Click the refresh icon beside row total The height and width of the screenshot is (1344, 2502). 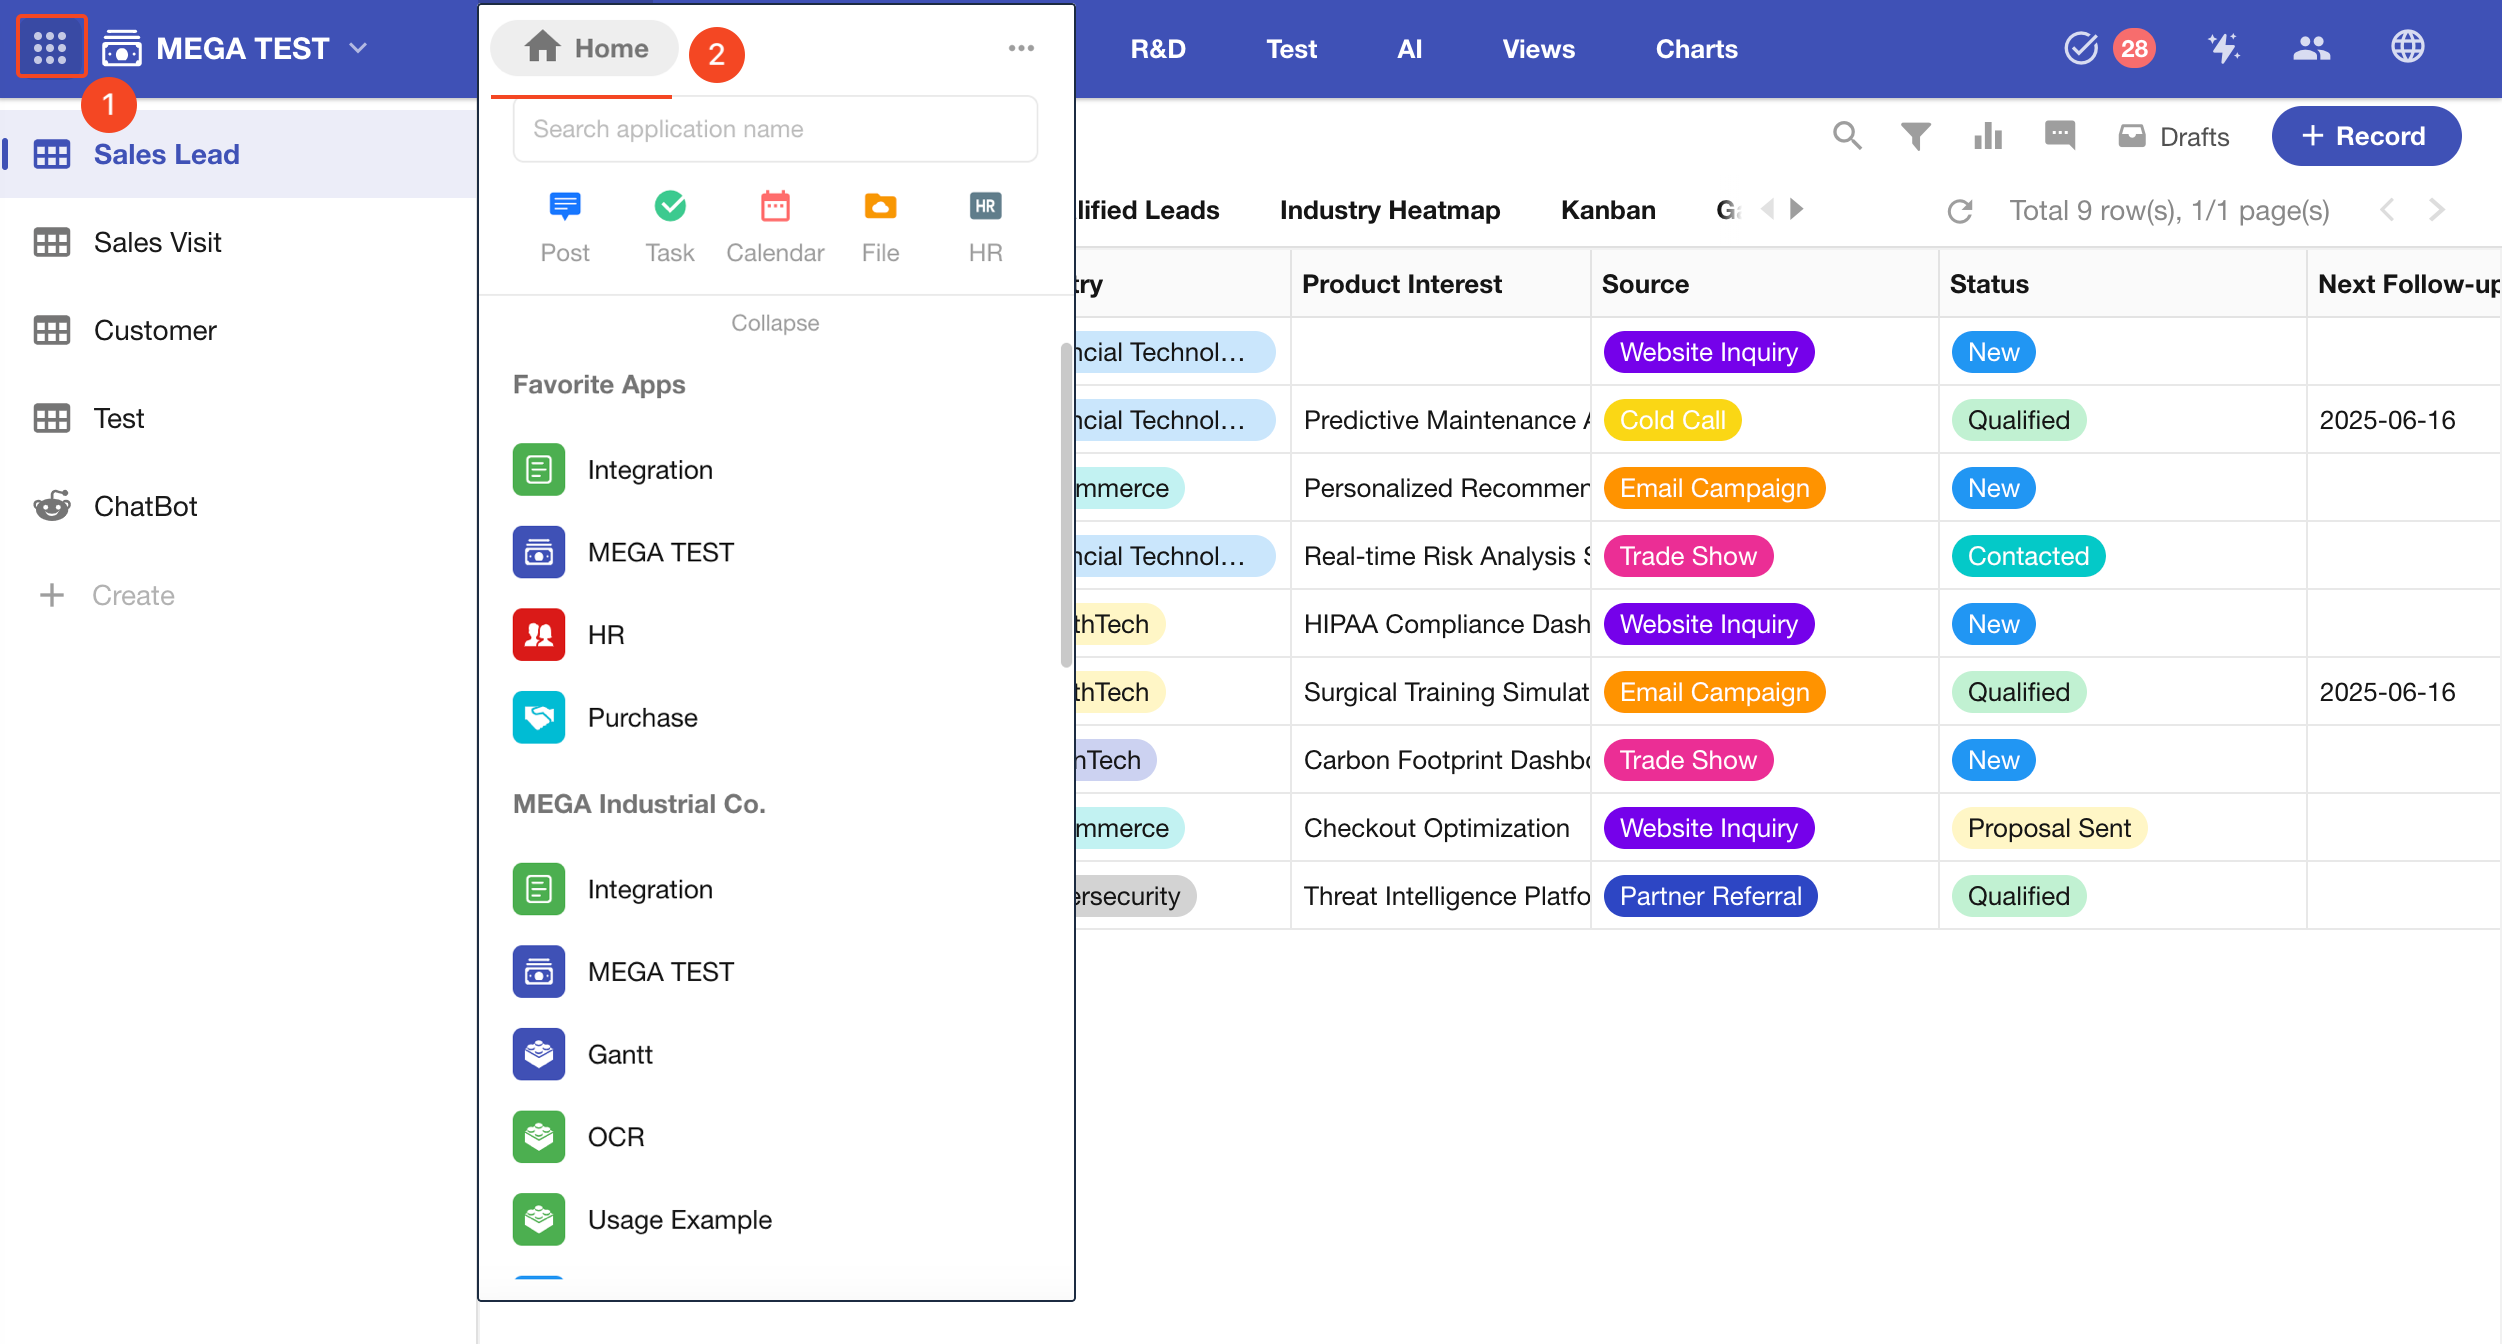1960,211
